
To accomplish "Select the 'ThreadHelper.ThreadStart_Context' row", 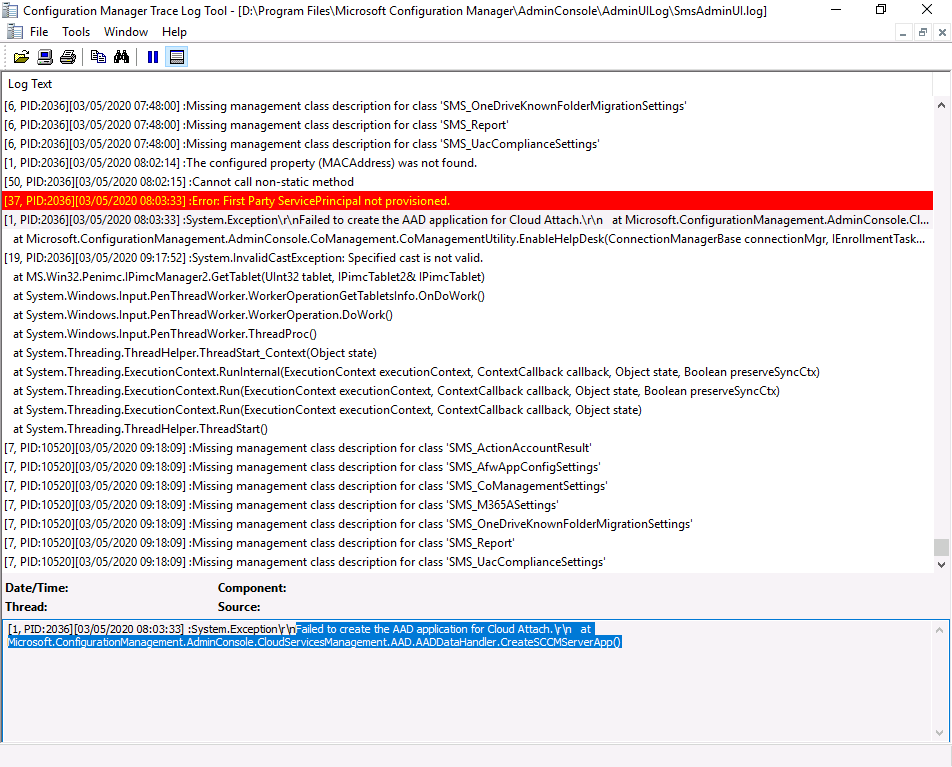I will click(x=468, y=353).
